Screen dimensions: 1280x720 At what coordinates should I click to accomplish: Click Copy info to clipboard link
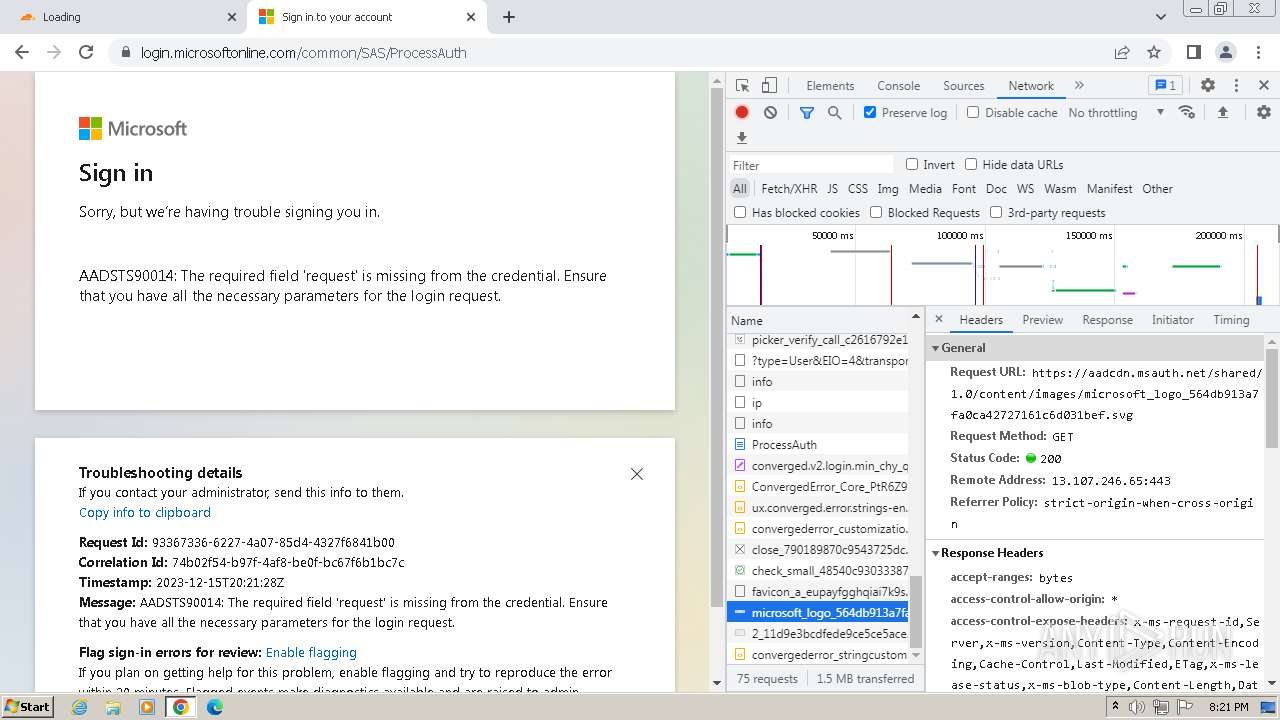pos(145,512)
